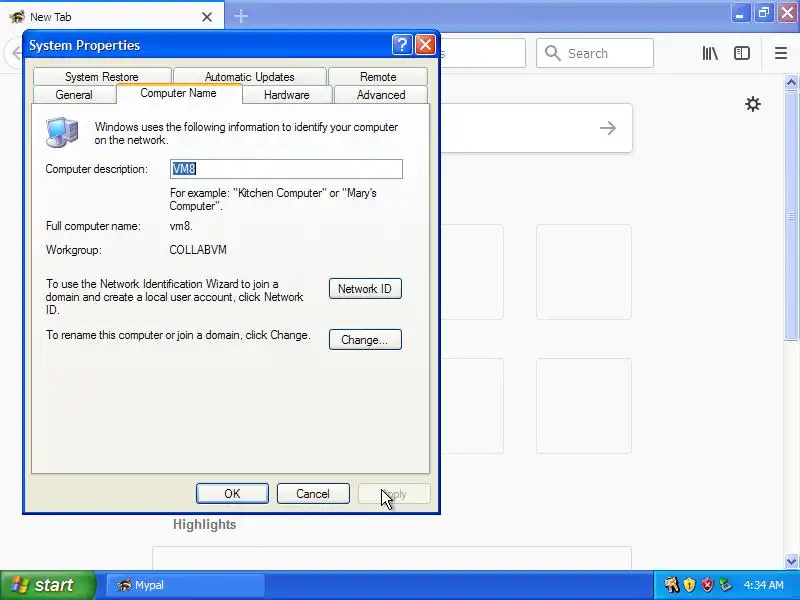Open the browser hamburger menu
The width and height of the screenshot is (800, 600).
click(x=781, y=53)
